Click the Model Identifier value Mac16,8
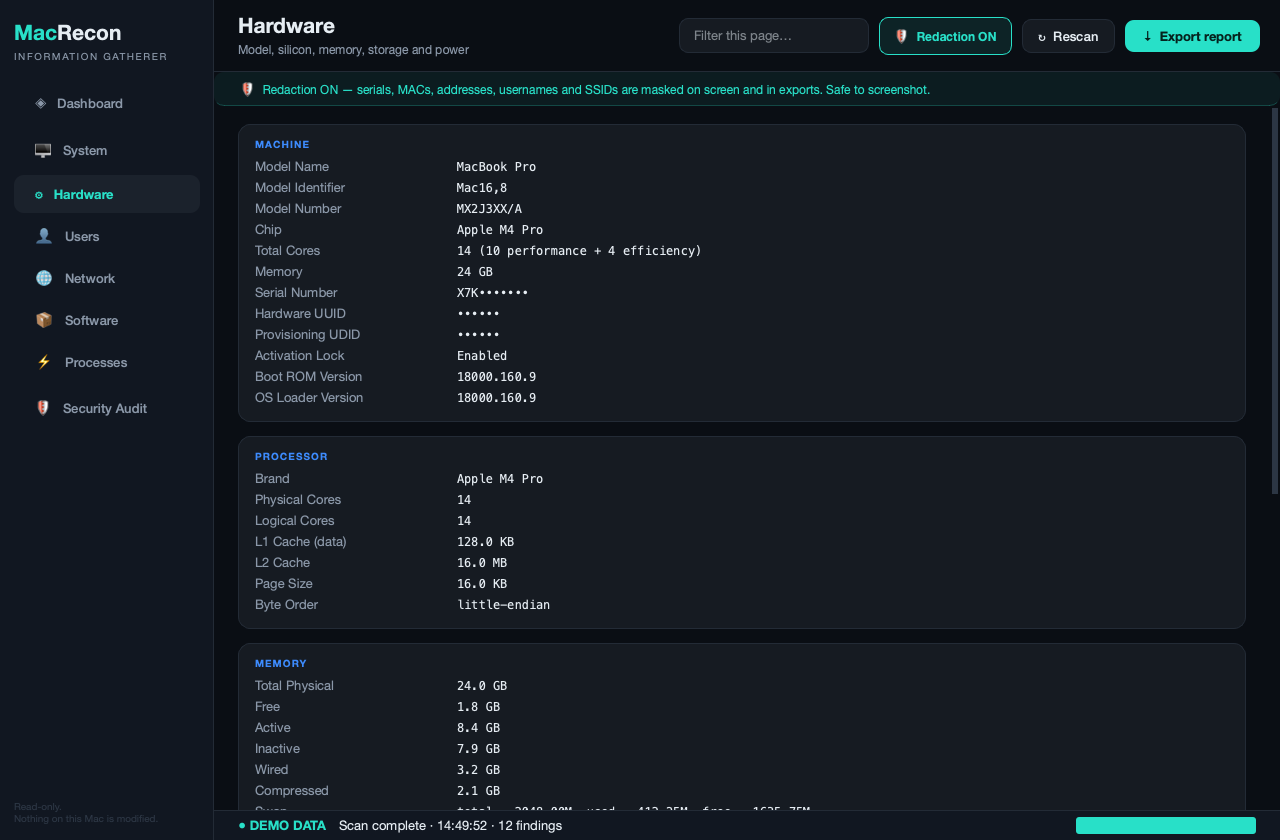This screenshot has height=840, width=1280. pyautogui.click(x=482, y=188)
